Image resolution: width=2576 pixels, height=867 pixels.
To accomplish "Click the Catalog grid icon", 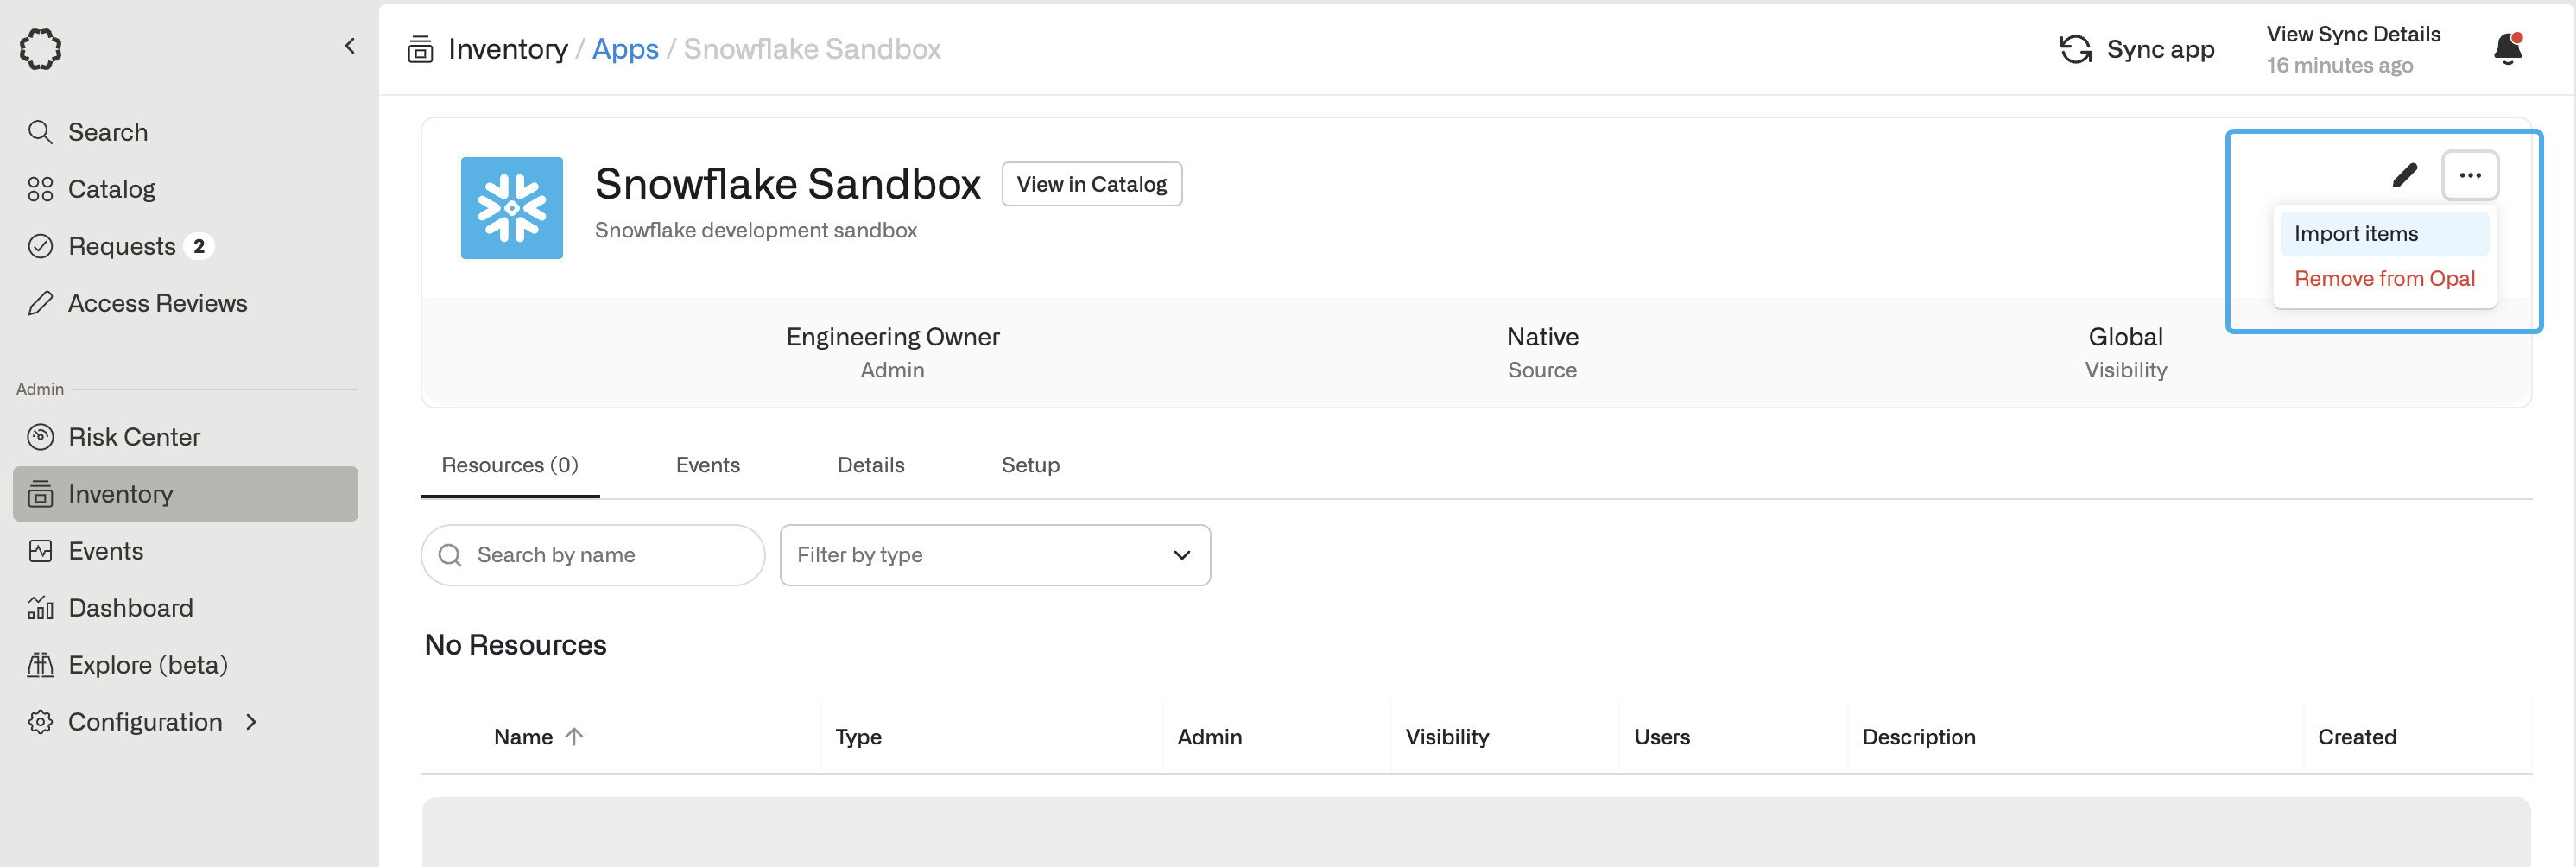I will (40, 189).
